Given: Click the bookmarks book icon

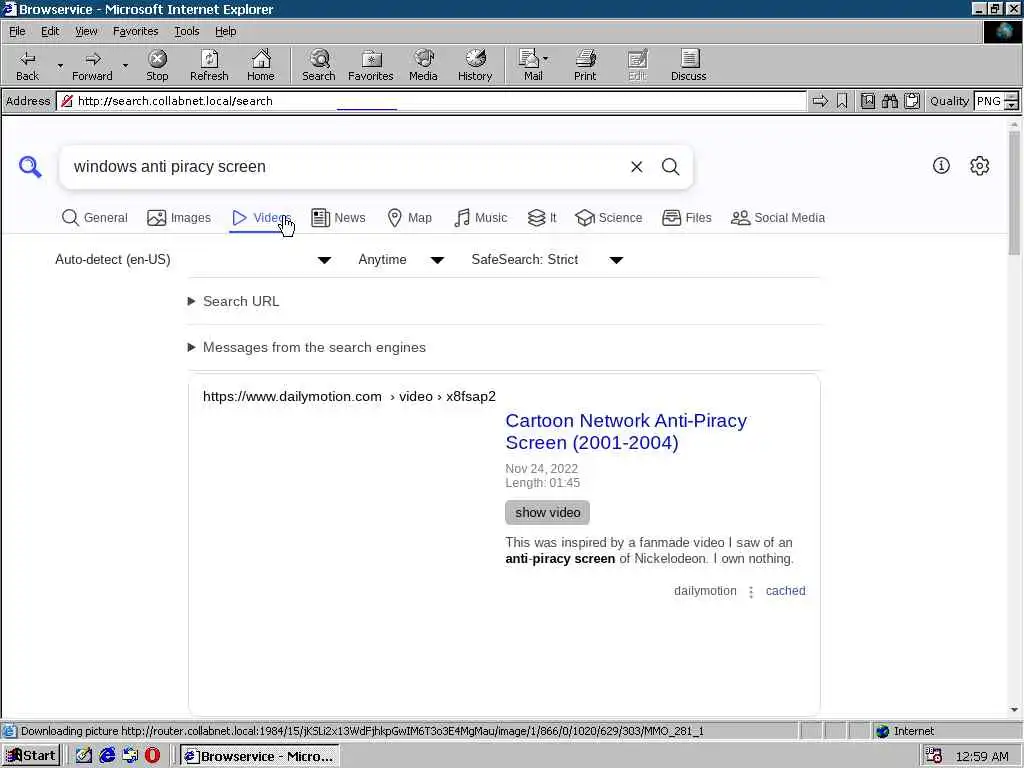Looking at the screenshot, I should tap(867, 101).
